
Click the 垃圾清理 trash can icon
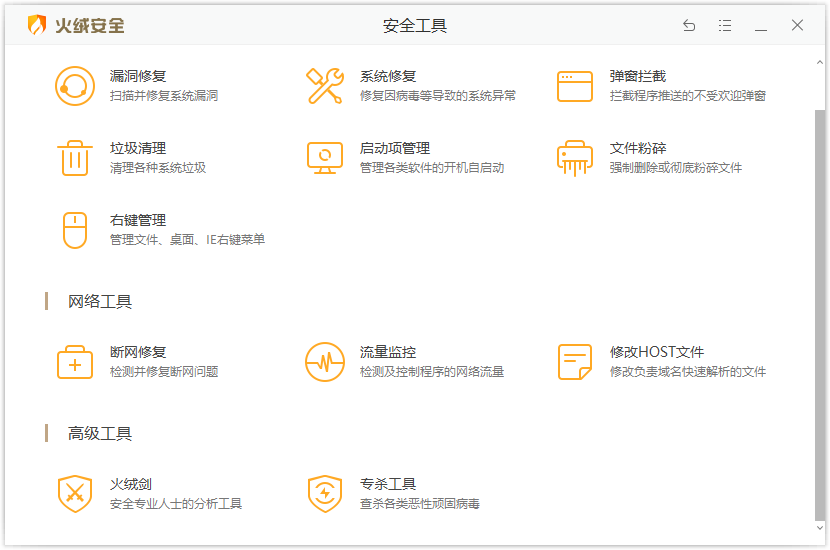pyautogui.click(x=74, y=158)
